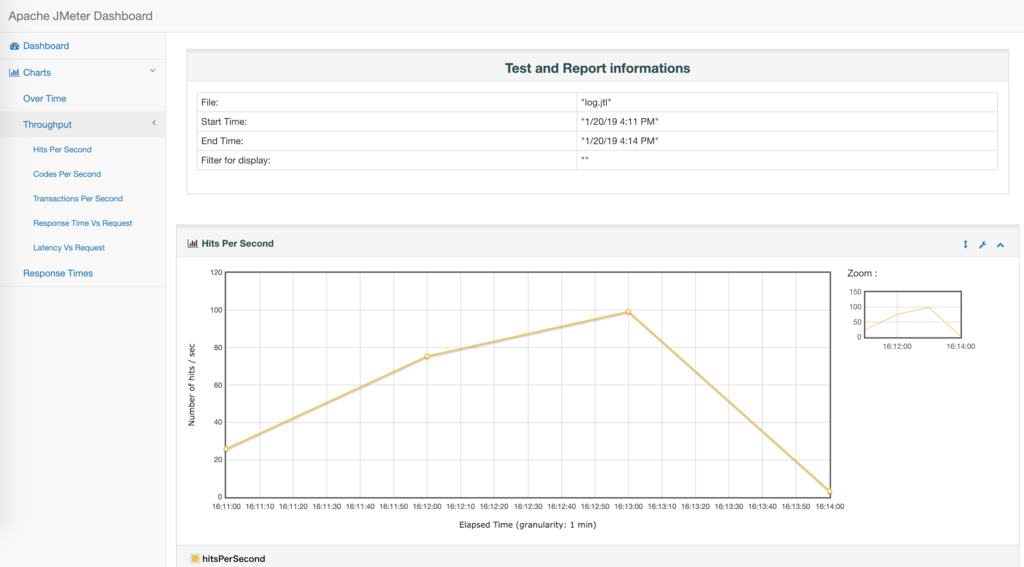Select the Throughput menu entry
The width and height of the screenshot is (1024, 567).
pos(47,125)
